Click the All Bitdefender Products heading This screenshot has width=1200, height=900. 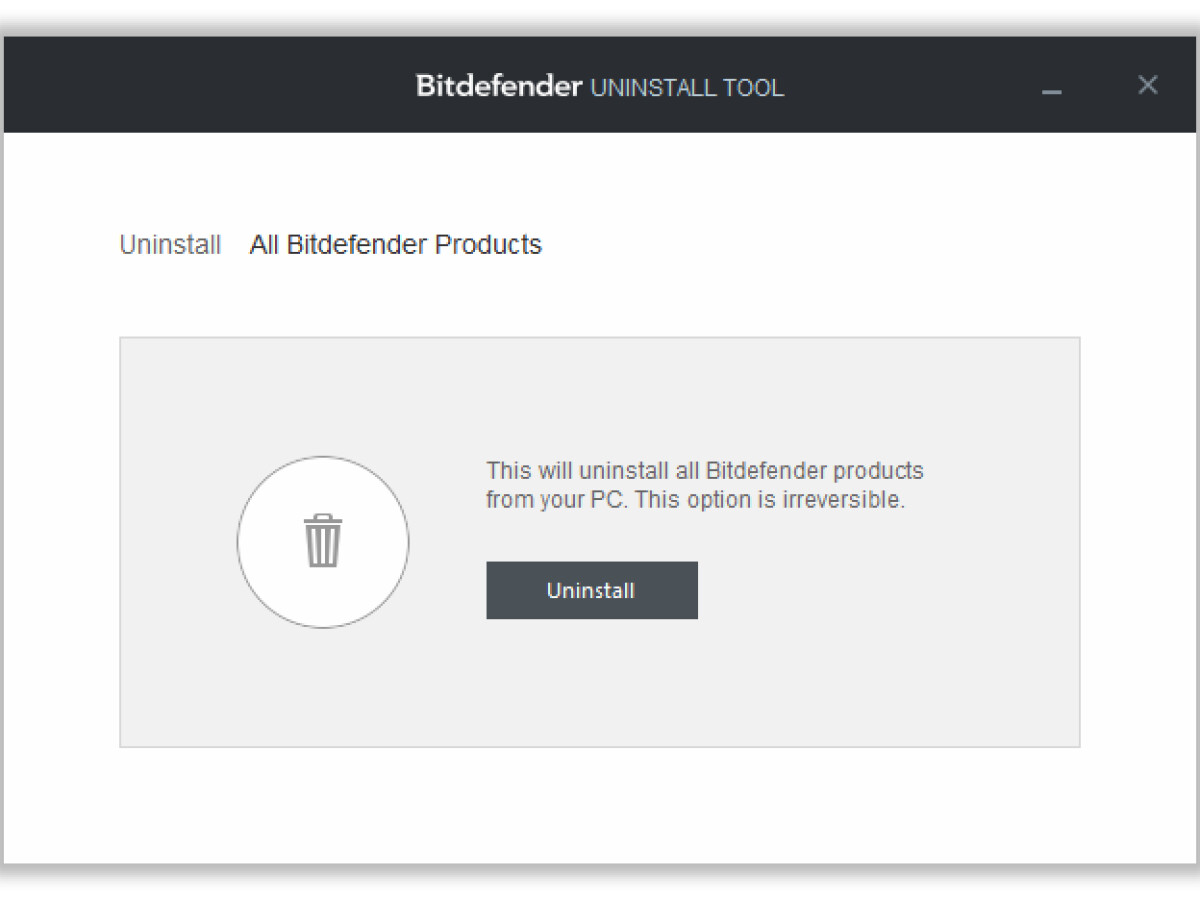395,244
